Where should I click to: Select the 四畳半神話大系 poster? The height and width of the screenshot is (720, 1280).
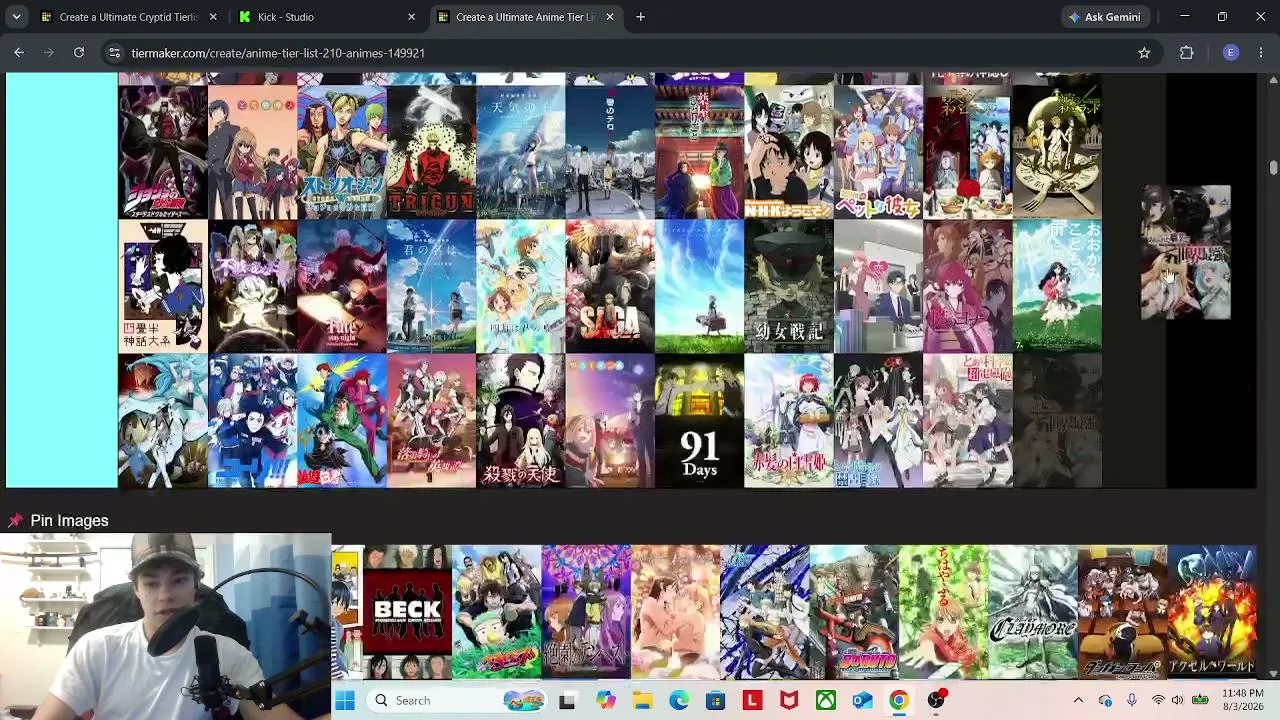pos(163,287)
